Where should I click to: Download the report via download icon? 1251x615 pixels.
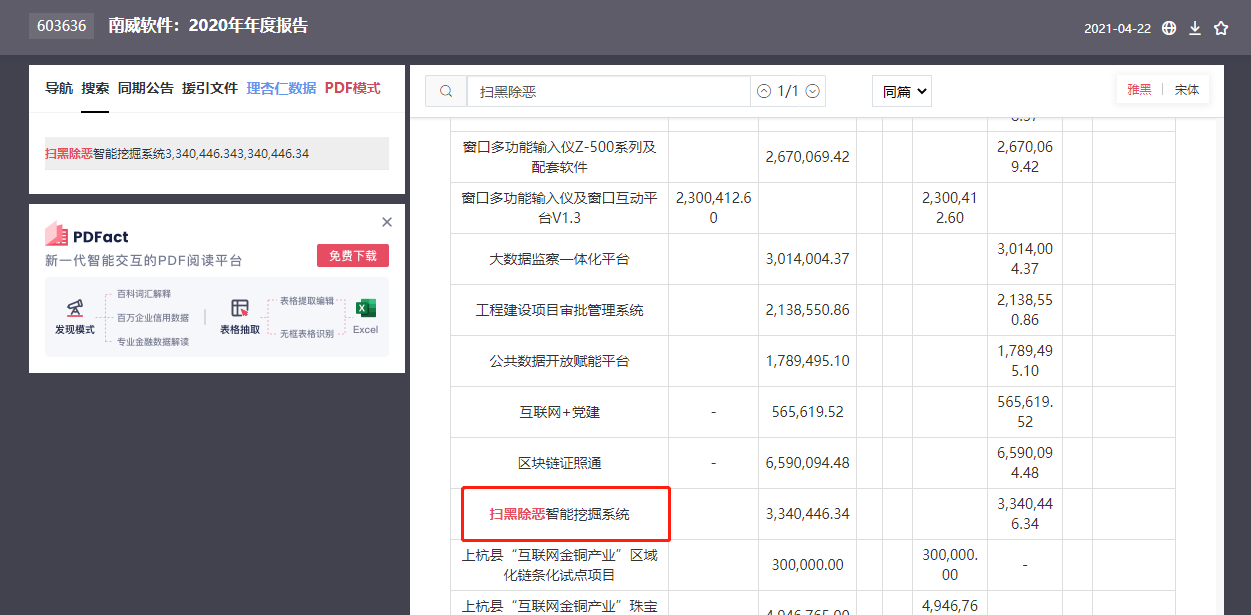click(1195, 28)
